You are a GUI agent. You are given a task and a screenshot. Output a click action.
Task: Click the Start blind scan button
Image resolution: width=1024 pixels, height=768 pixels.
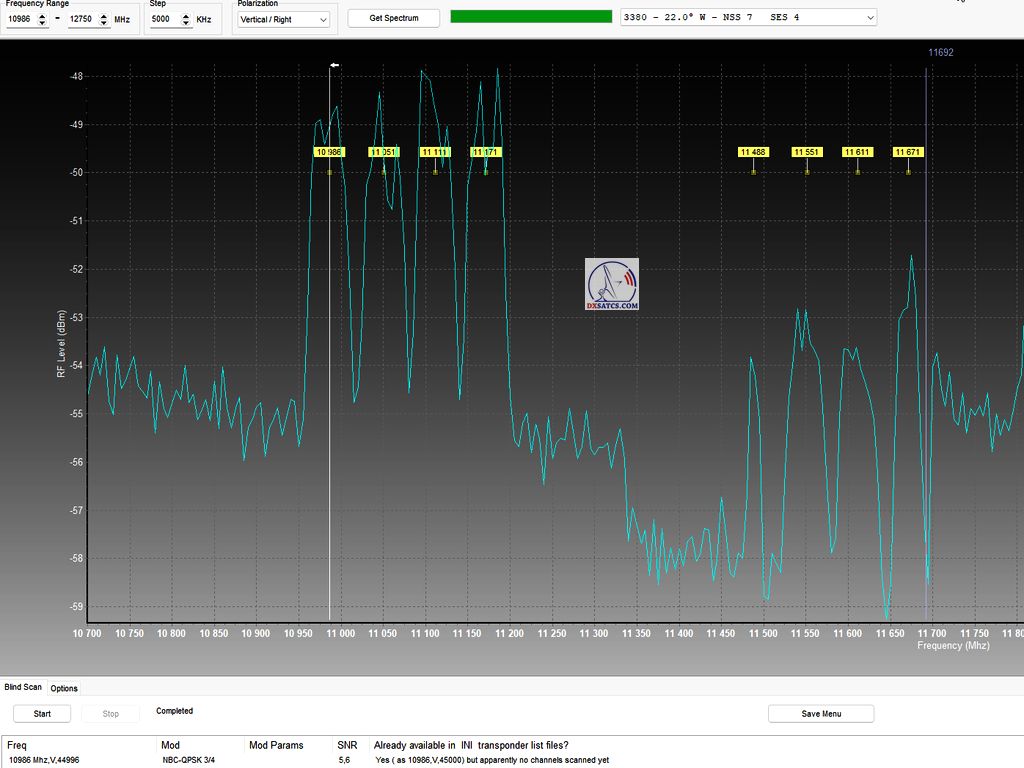[42, 714]
